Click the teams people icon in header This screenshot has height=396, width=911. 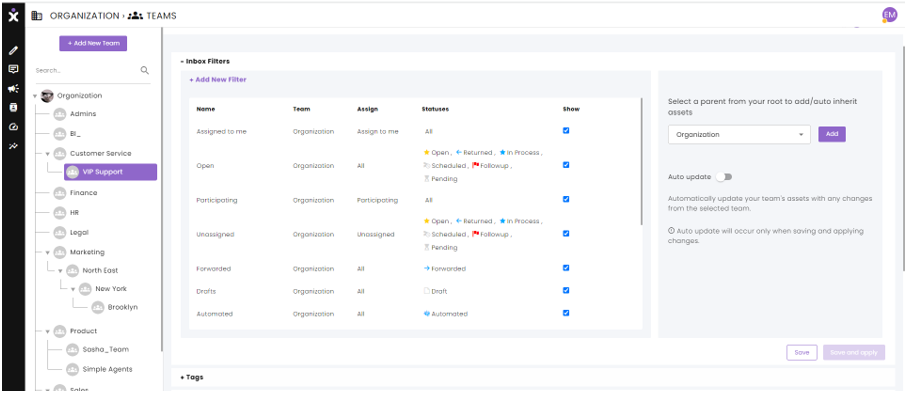pos(135,16)
